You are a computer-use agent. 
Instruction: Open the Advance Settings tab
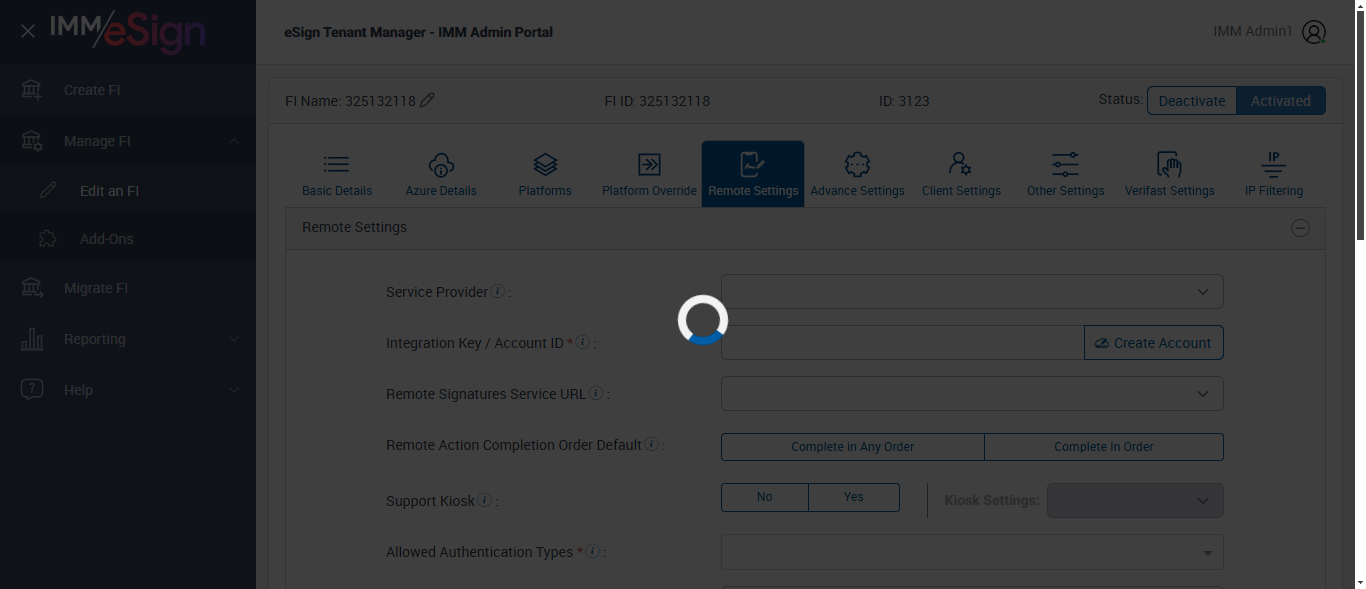(x=857, y=174)
